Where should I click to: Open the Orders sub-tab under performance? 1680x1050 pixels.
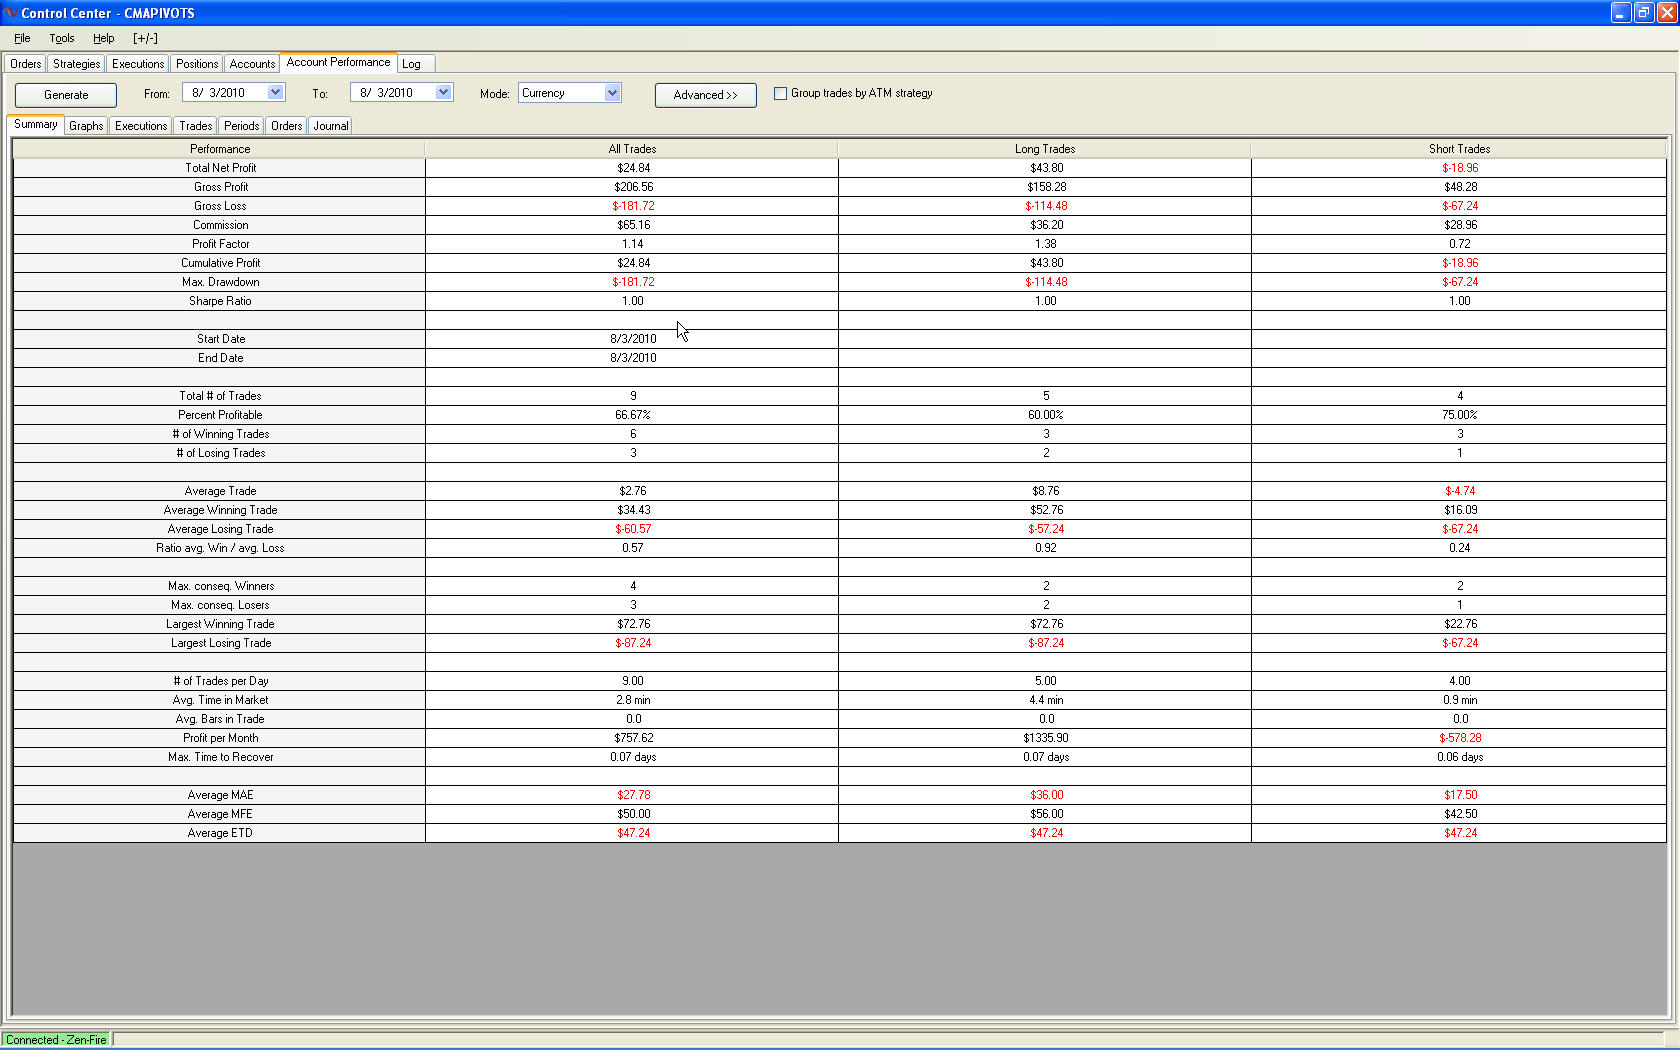[x=287, y=126]
